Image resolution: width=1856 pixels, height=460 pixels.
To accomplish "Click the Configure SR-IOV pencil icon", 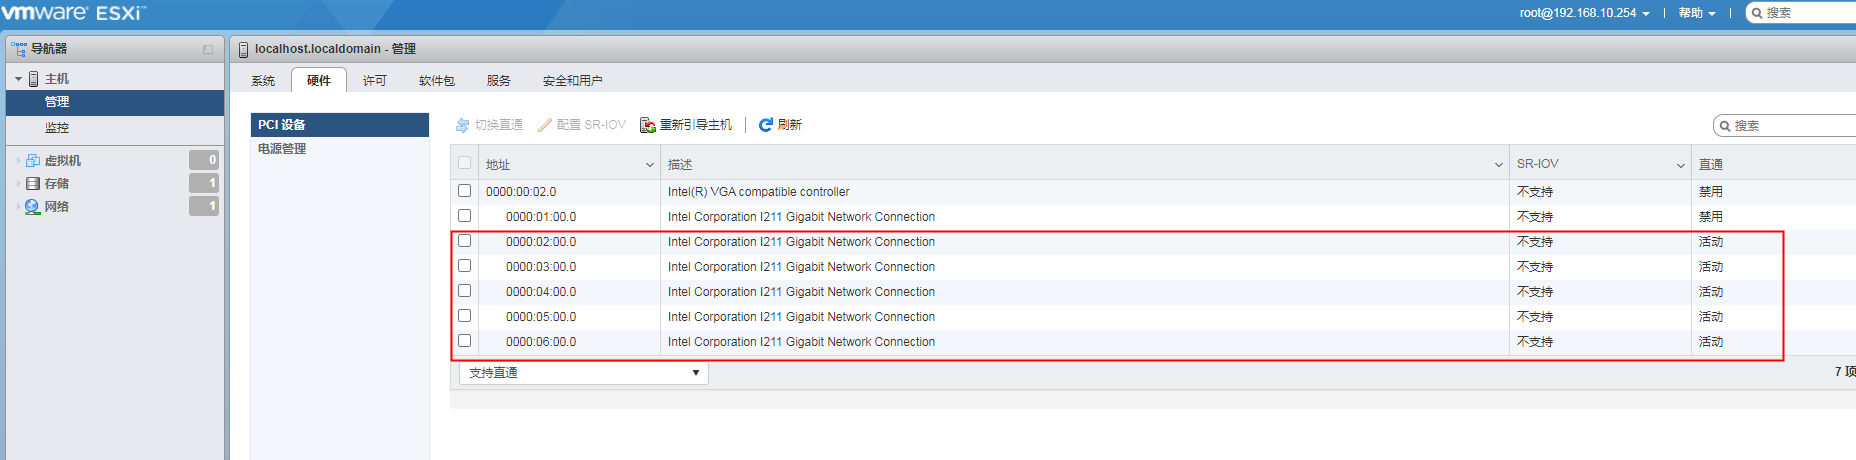I will [545, 125].
